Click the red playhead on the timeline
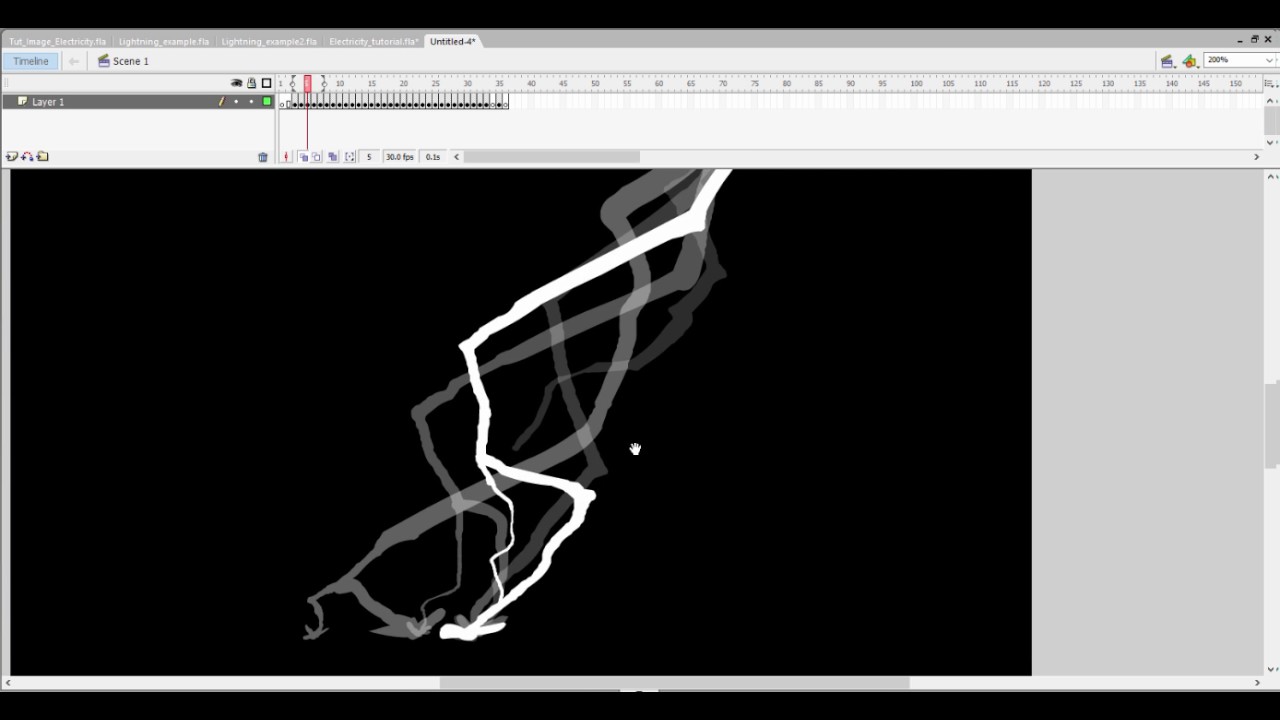 coord(308,83)
